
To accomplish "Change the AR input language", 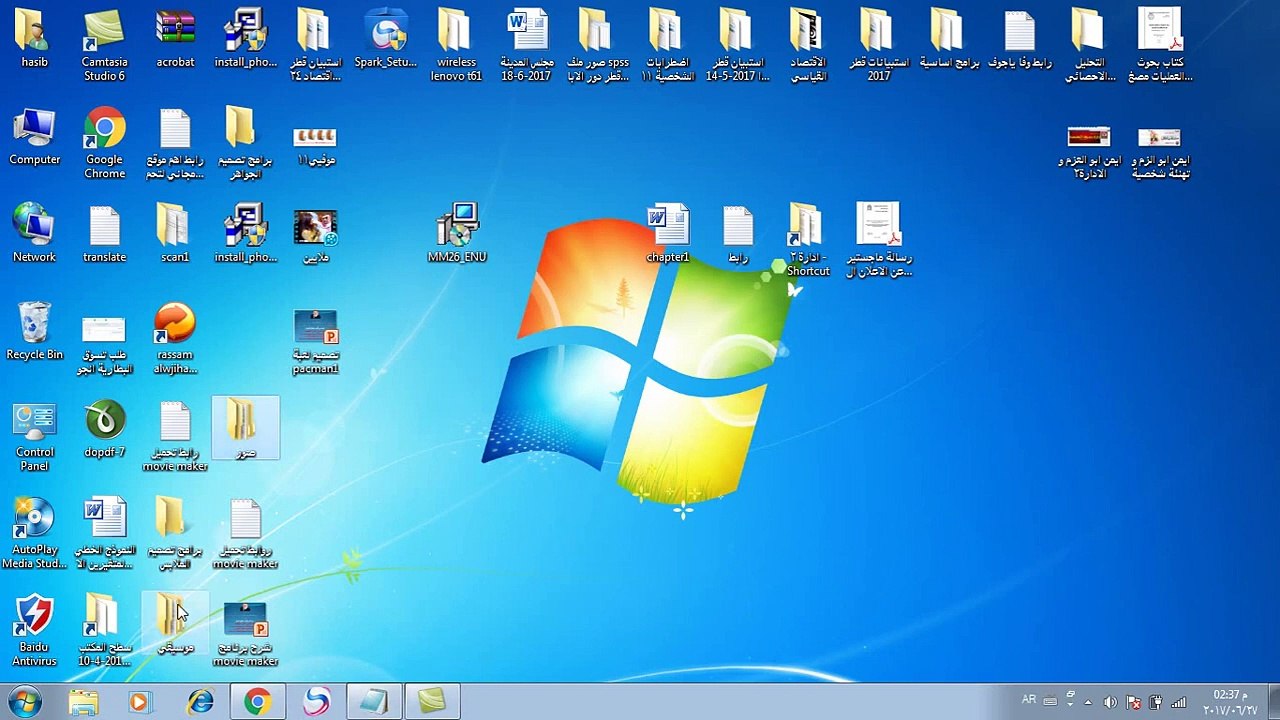I will 1029,700.
